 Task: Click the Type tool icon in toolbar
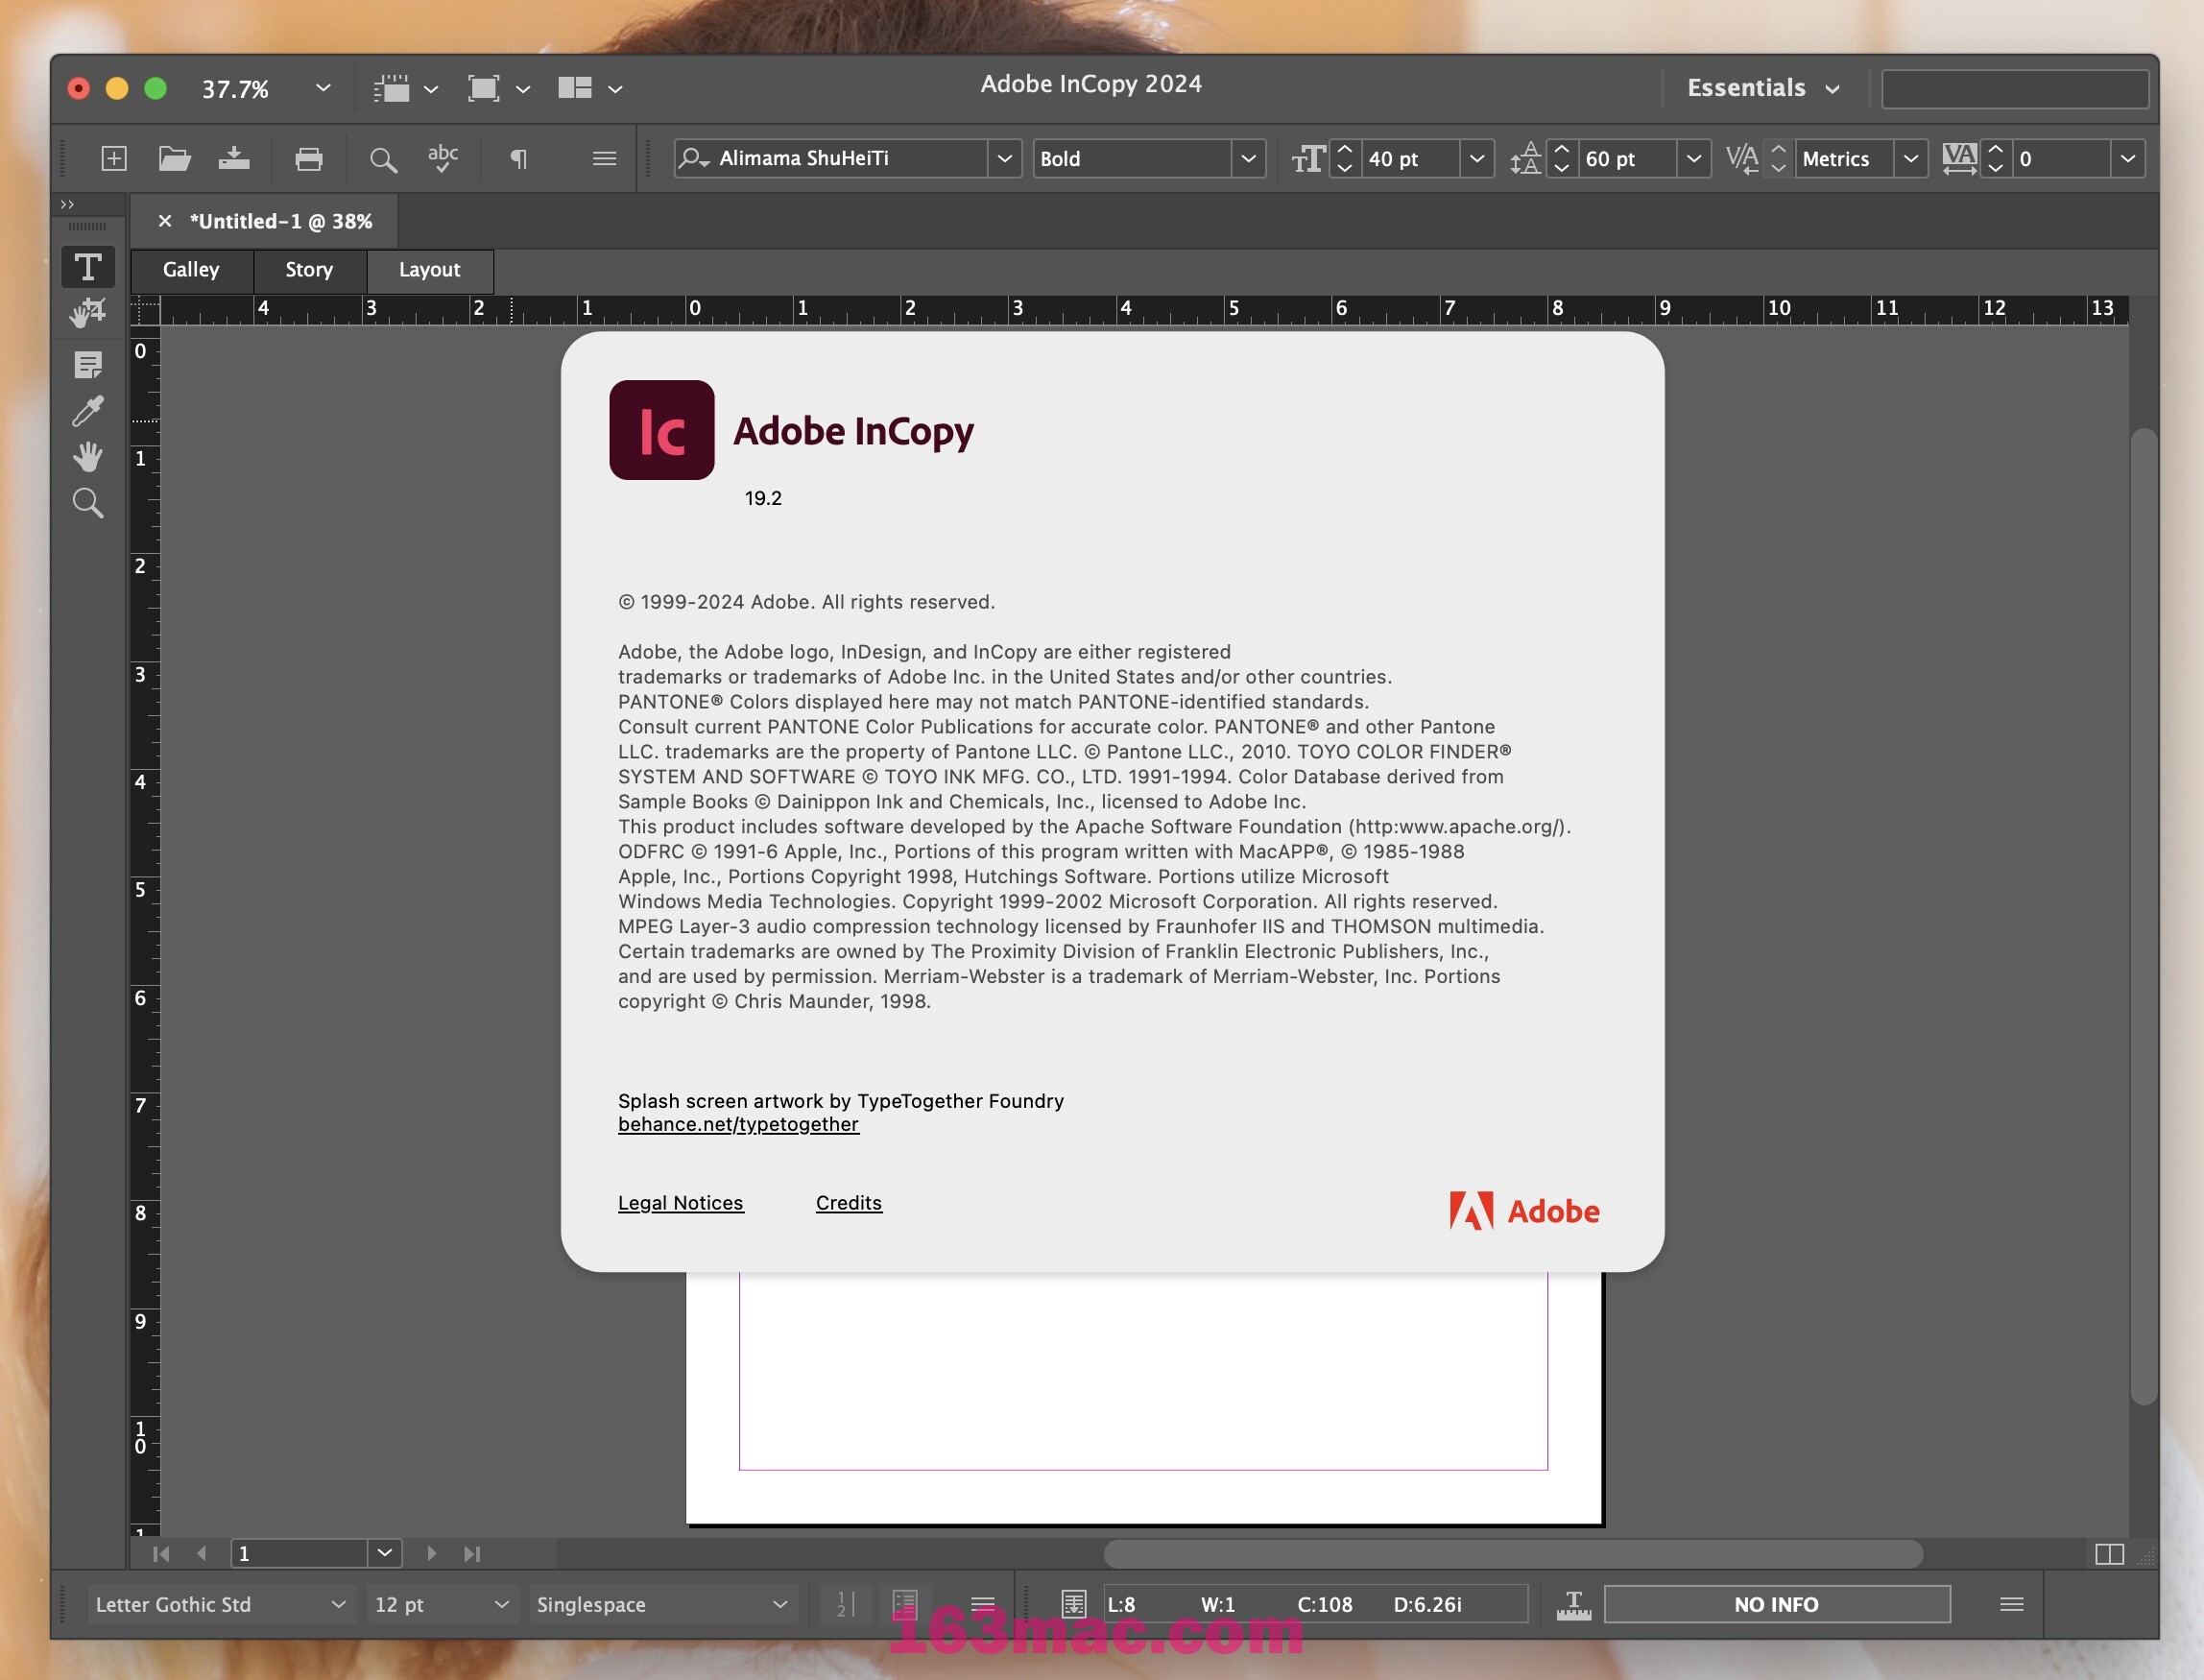(x=88, y=265)
